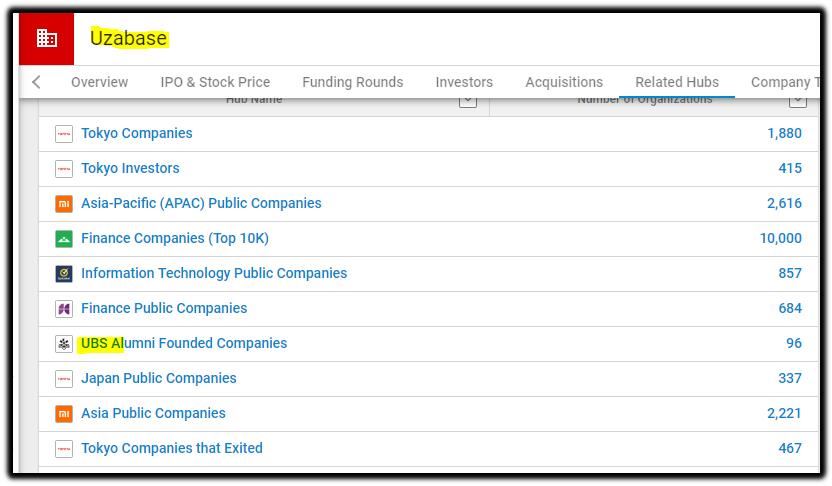Open the Hub Name column dropdown
This screenshot has width=832, height=486.
coord(467,101)
